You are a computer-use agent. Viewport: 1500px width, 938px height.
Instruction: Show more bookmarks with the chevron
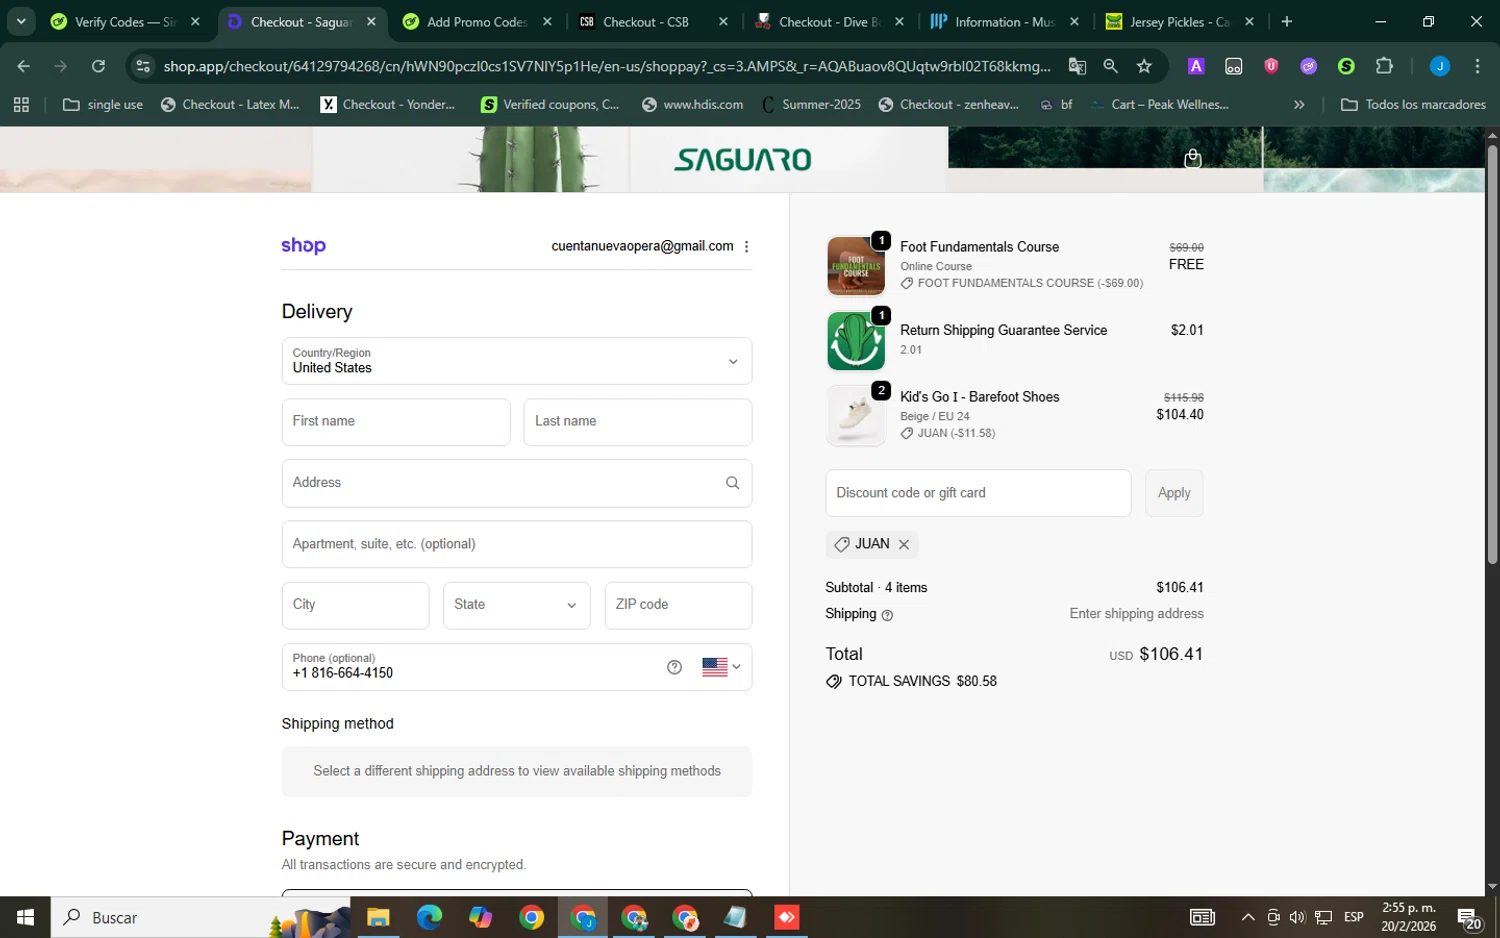coord(1299,104)
